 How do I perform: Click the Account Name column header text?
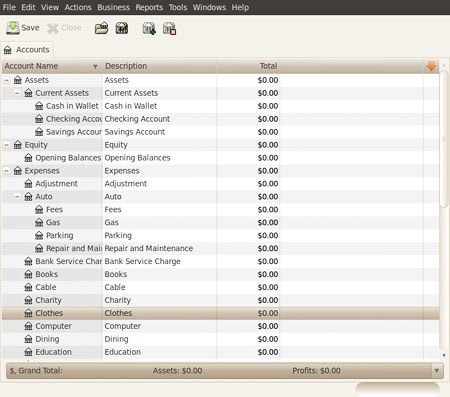pyautogui.click(x=31, y=66)
